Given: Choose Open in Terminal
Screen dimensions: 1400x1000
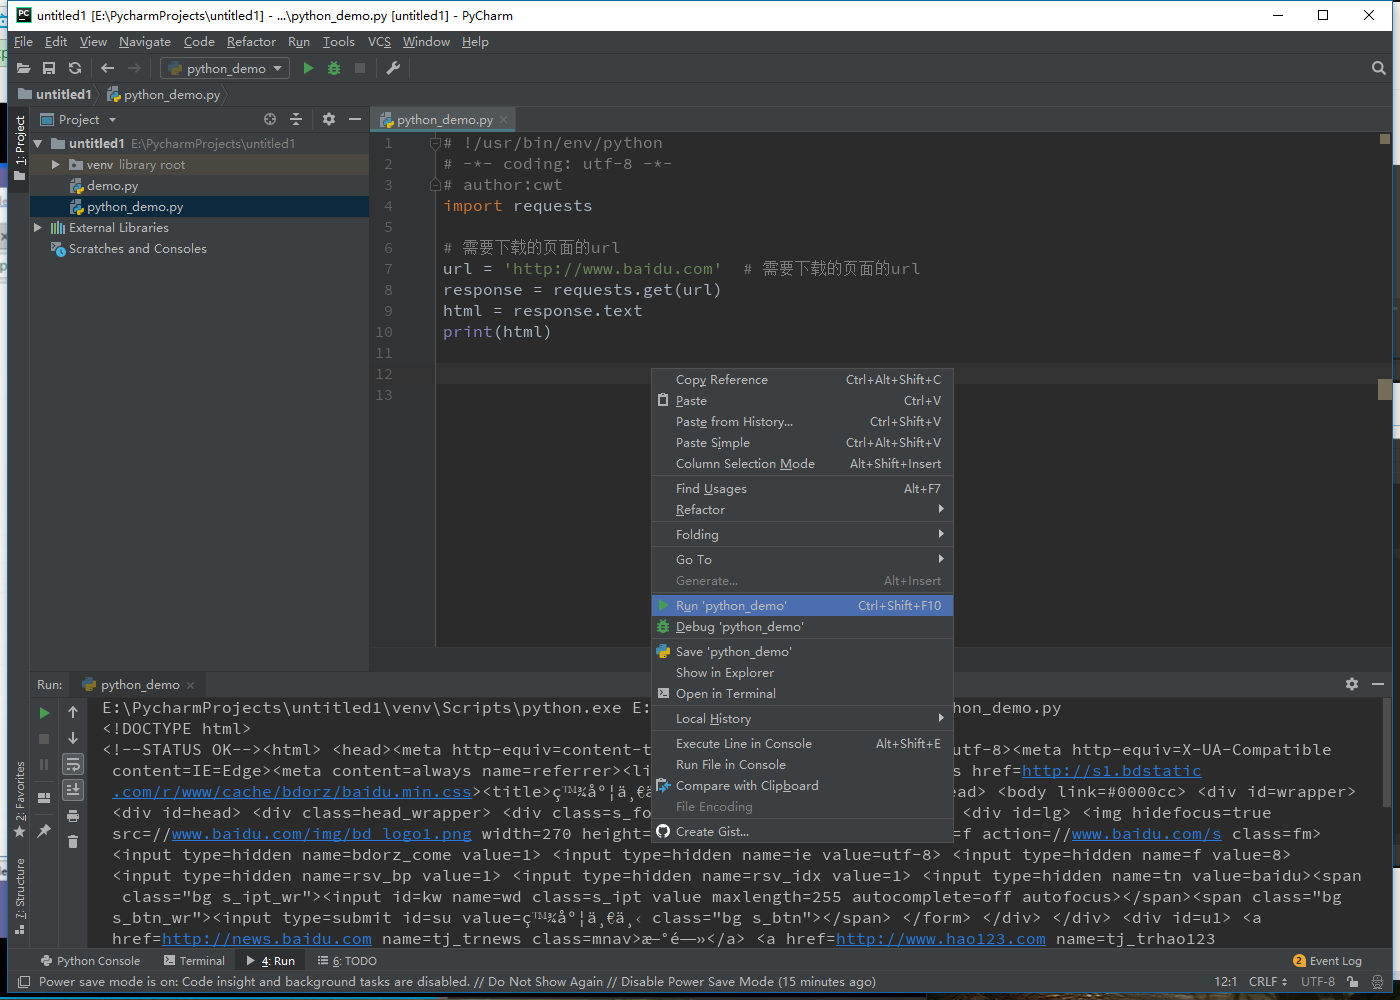Looking at the screenshot, I should click(802, 694).
